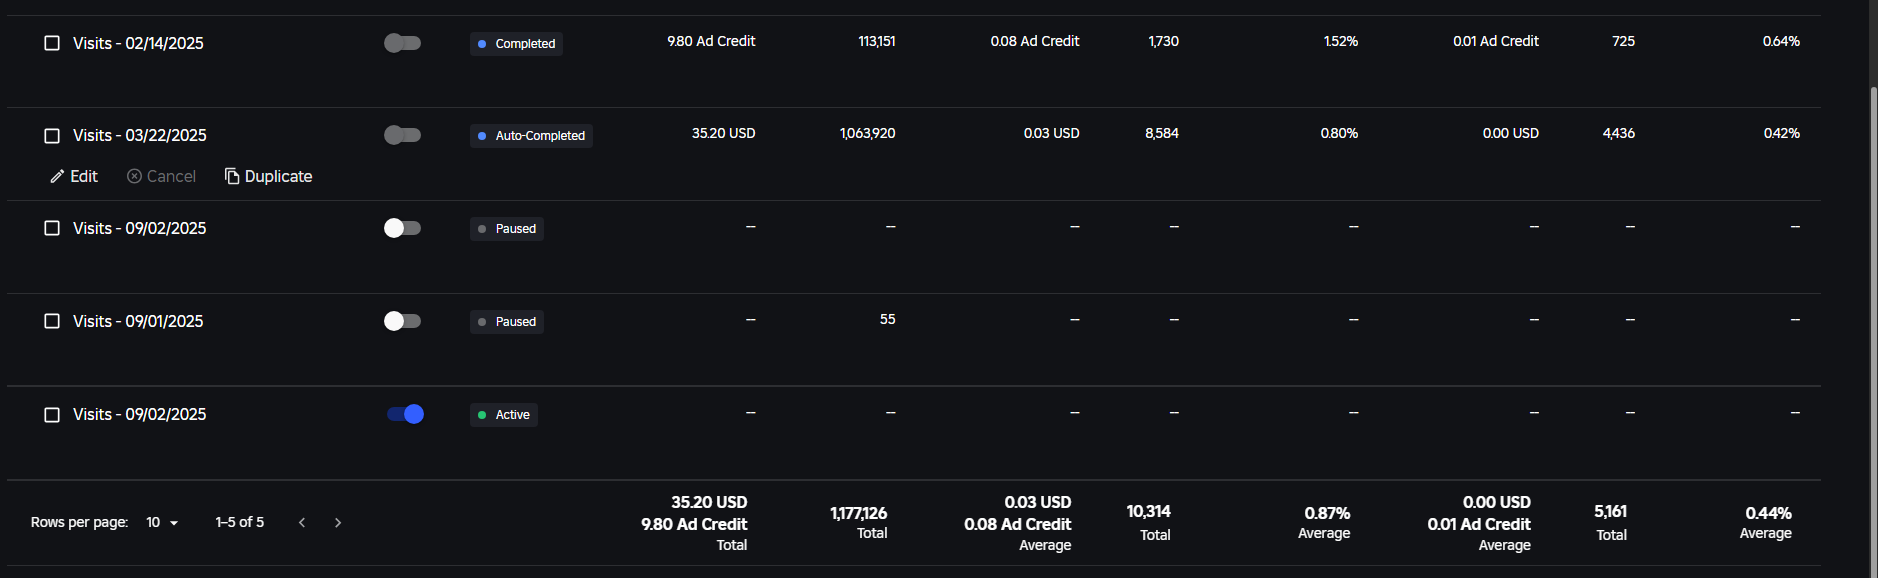Click the green Active status badge
This screenshot has height=578, width=1878.
click(504, 415)
